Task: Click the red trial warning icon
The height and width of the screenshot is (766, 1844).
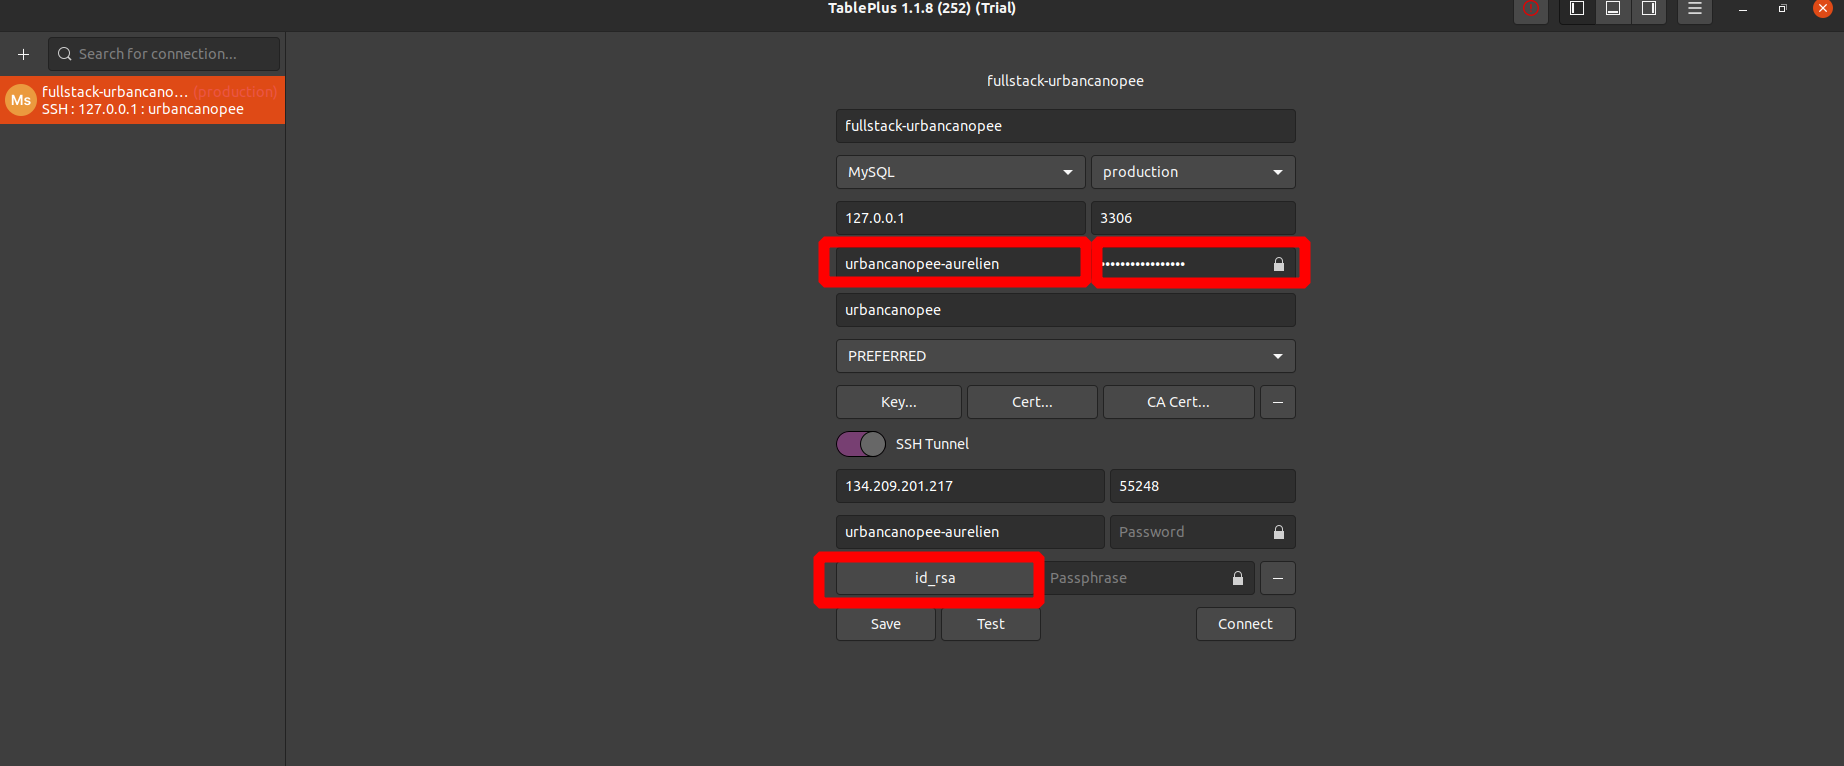Action: click(x=1530, y=9)
